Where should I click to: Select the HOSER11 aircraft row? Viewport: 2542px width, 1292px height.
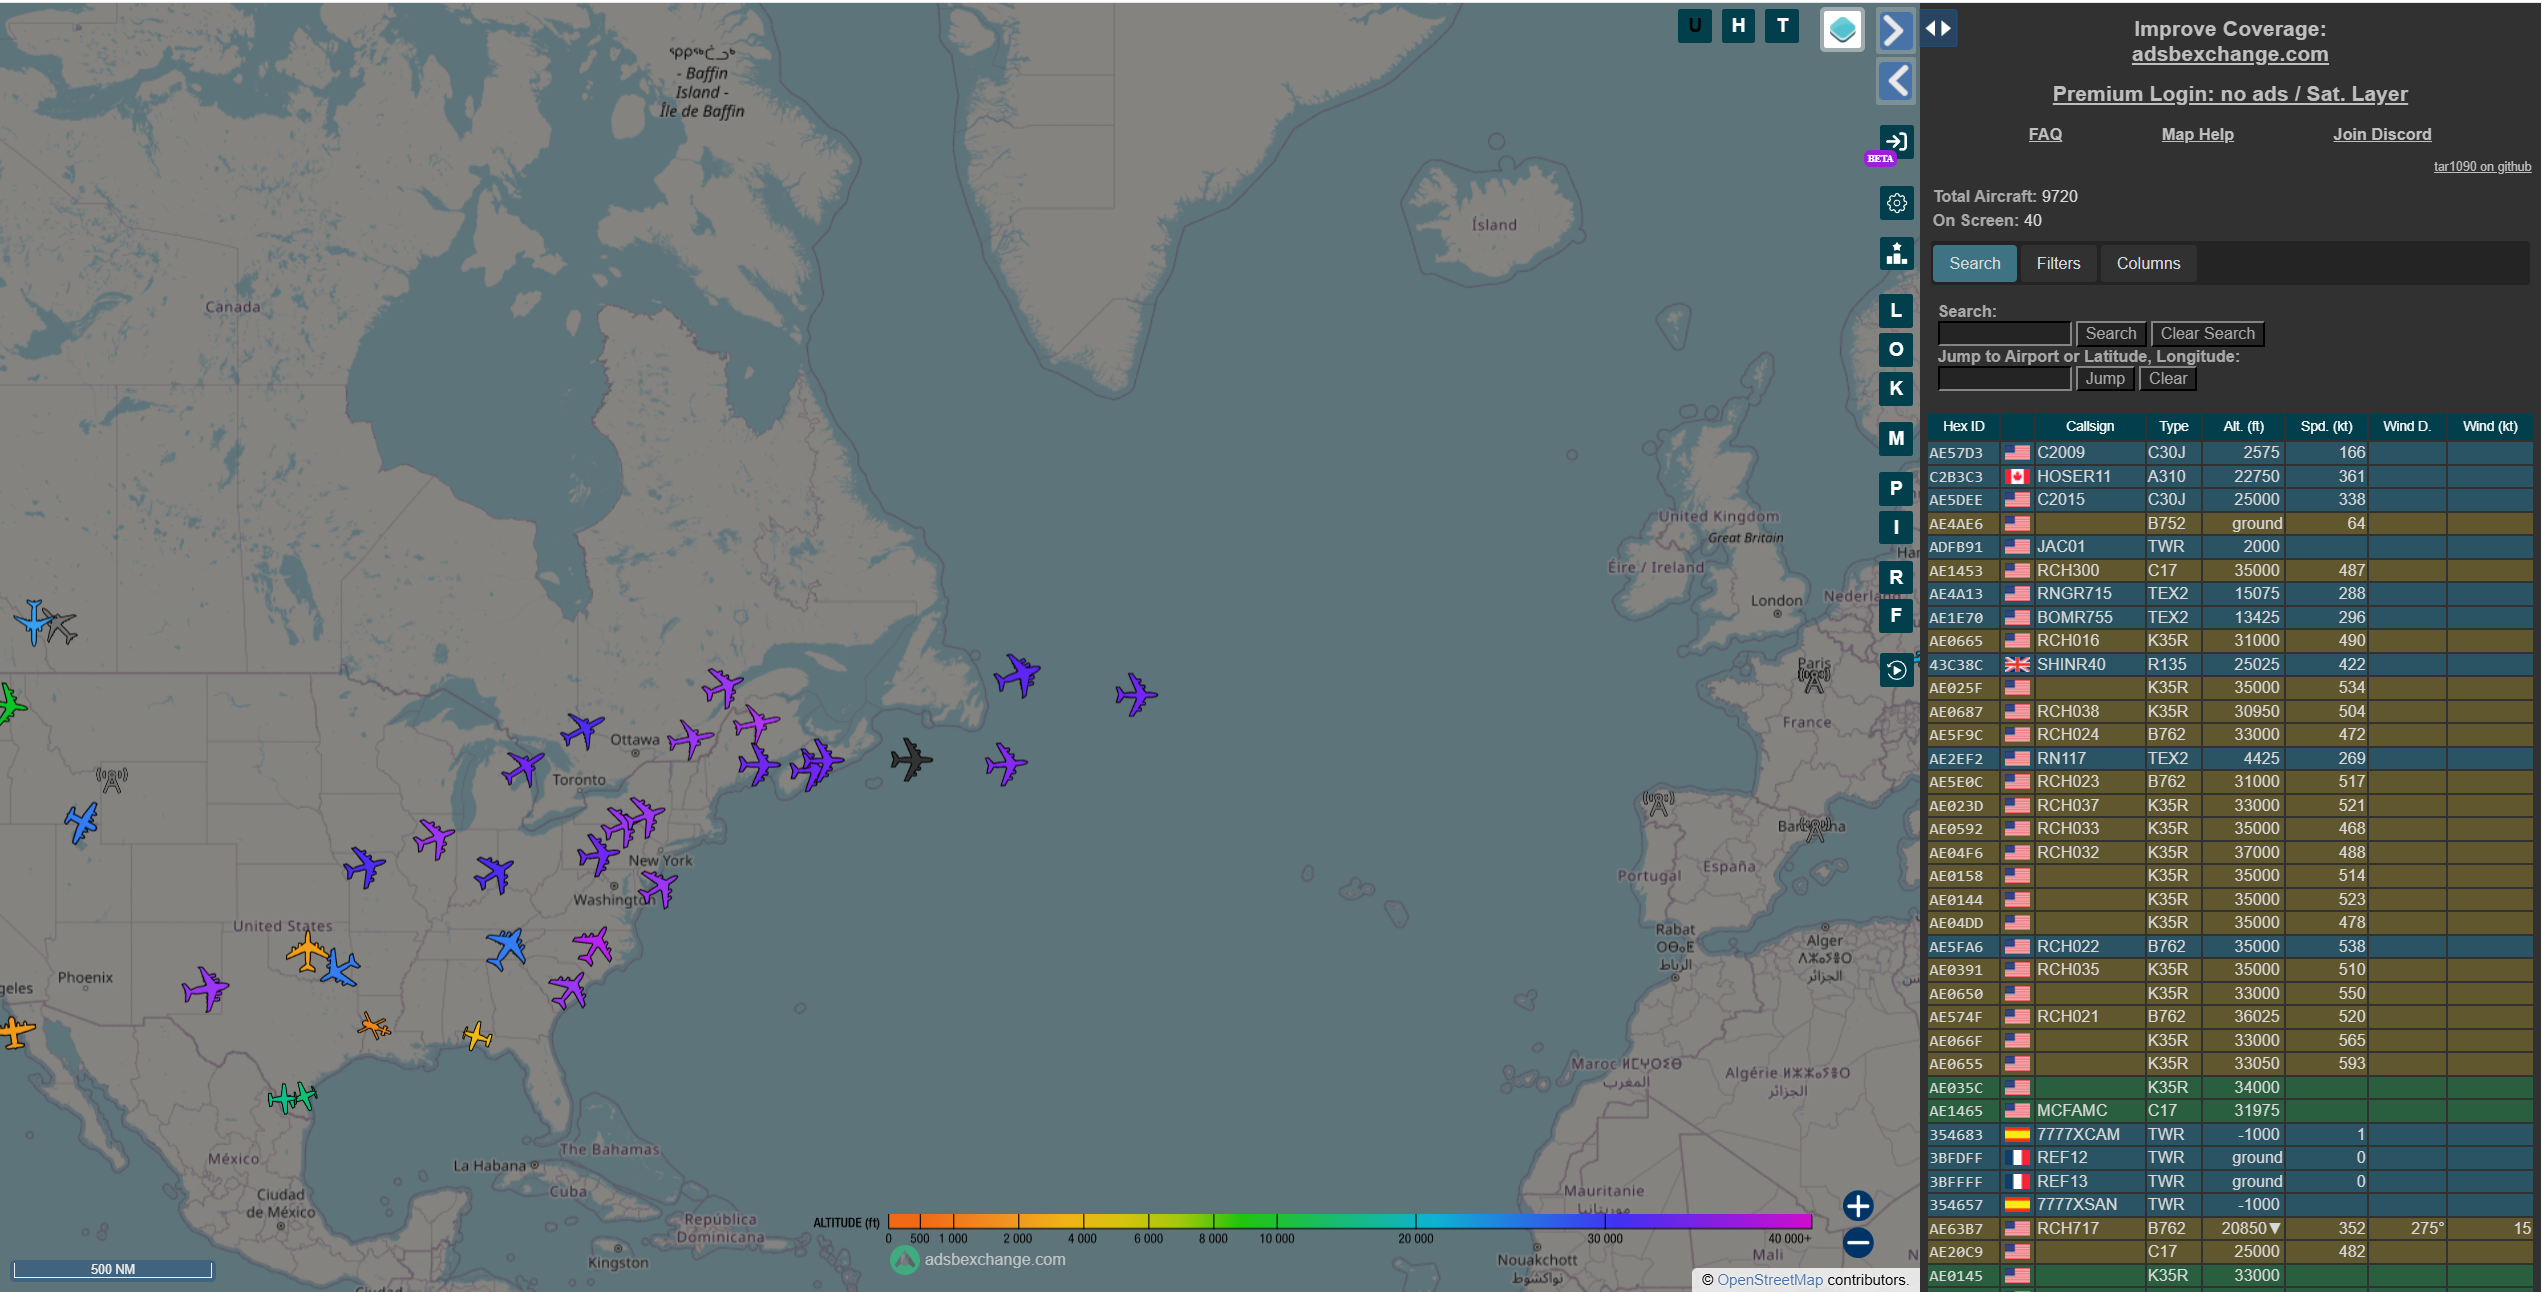[x=2230, y=477]
